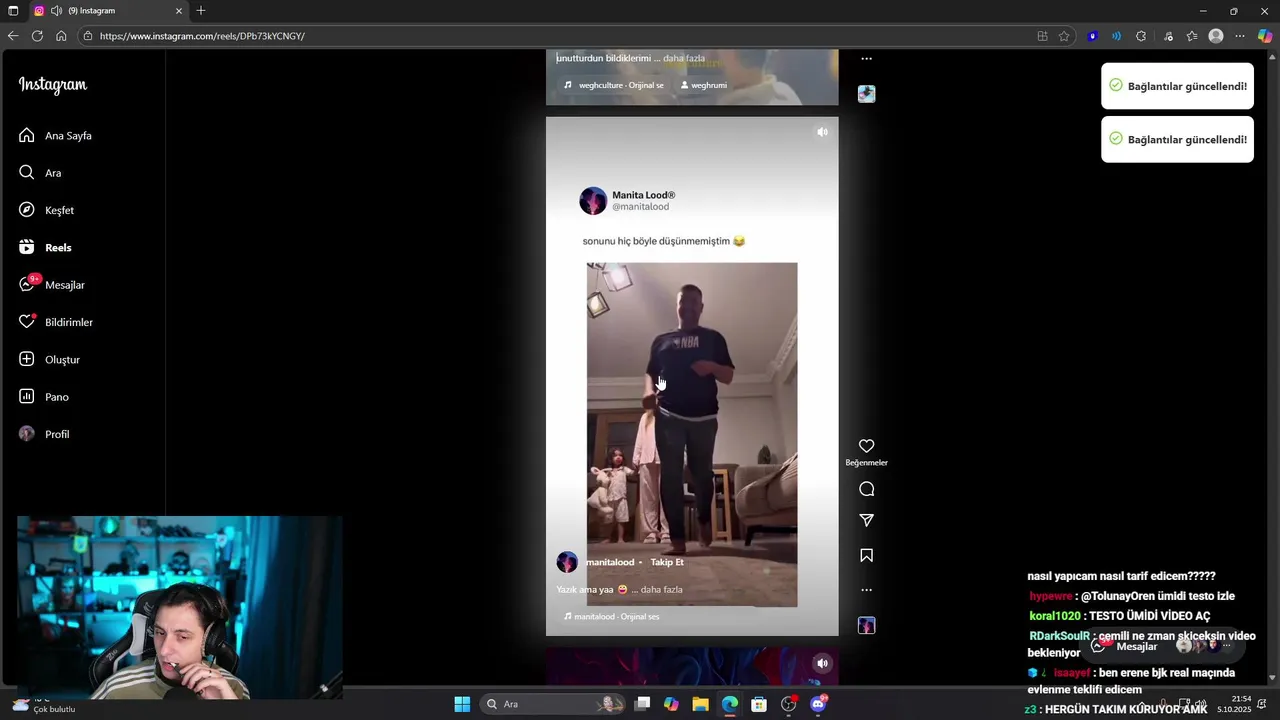Close the Instagram browser tab
1280x720 pixels.
point(179,11)
